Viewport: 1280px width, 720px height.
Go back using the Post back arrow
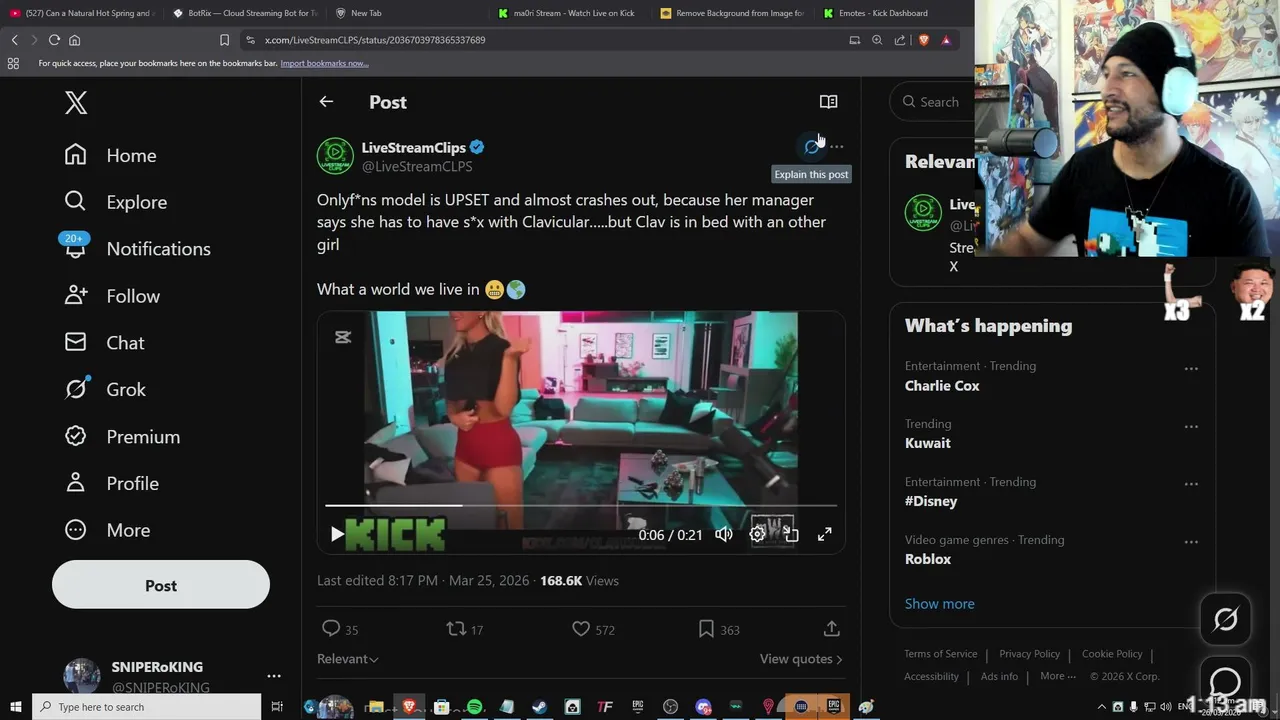click(326, 102)
